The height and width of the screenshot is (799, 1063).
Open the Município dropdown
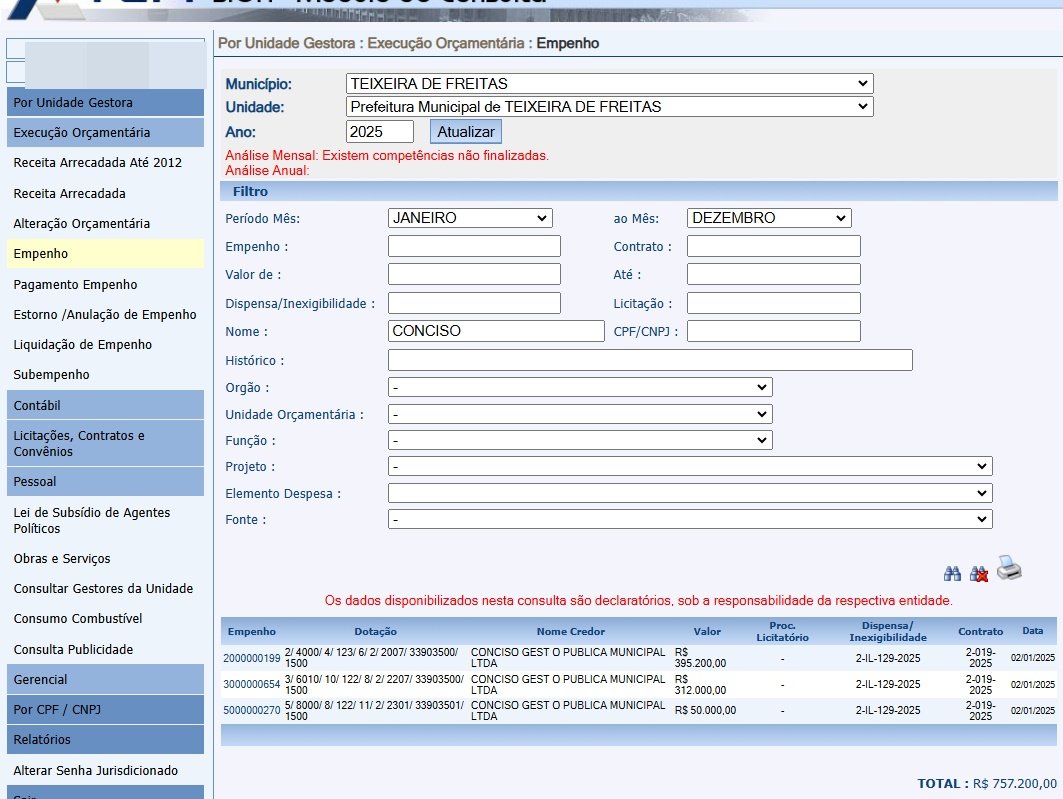[609, 84]
